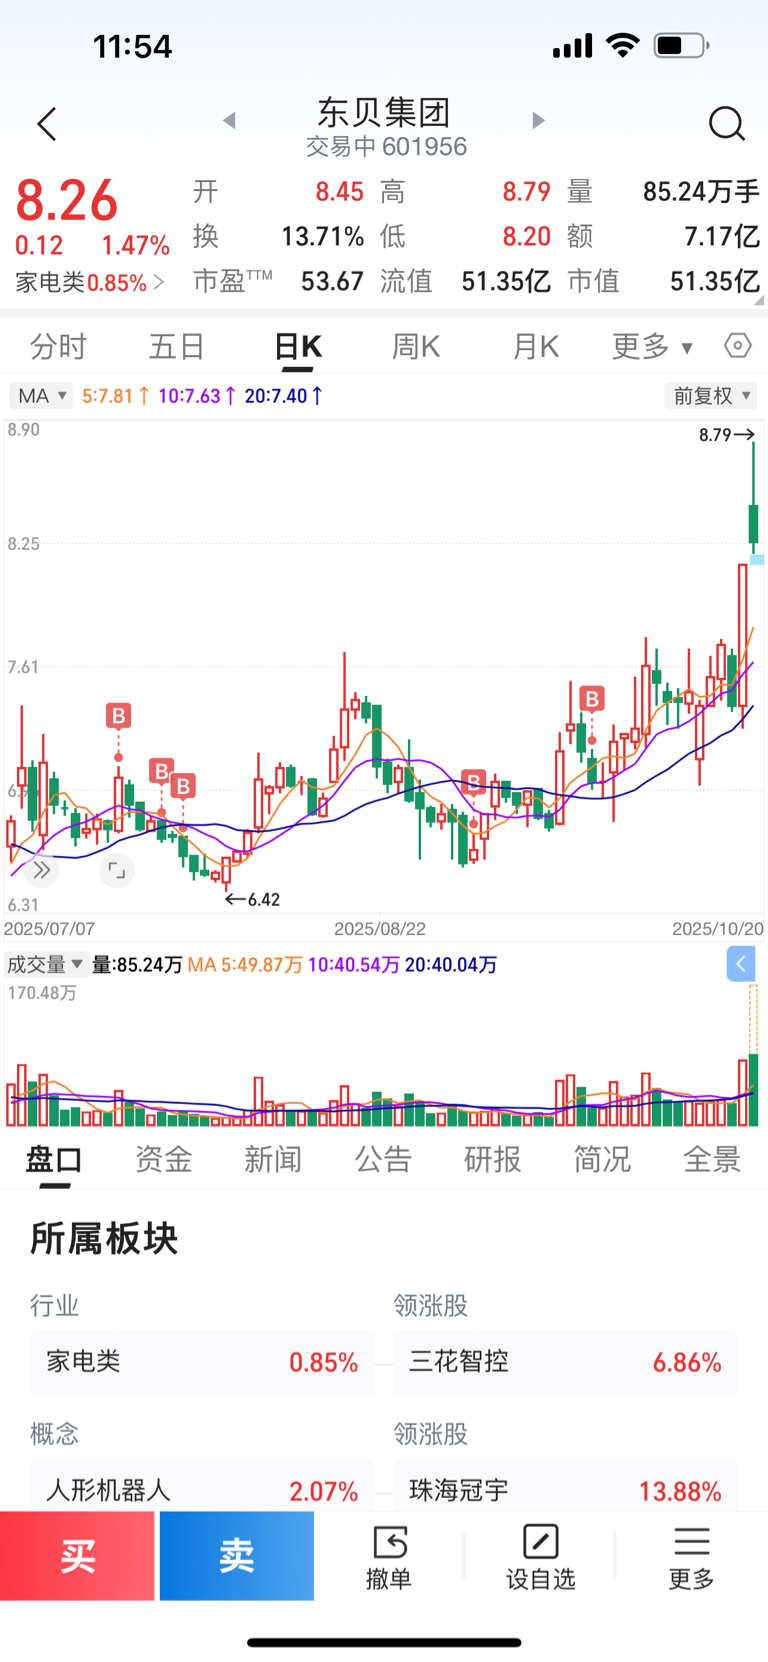Tap the double-chevron expand icon on chart
Image resolution: width=768 pixels, height=1662 pixels.
pos(41,870)
